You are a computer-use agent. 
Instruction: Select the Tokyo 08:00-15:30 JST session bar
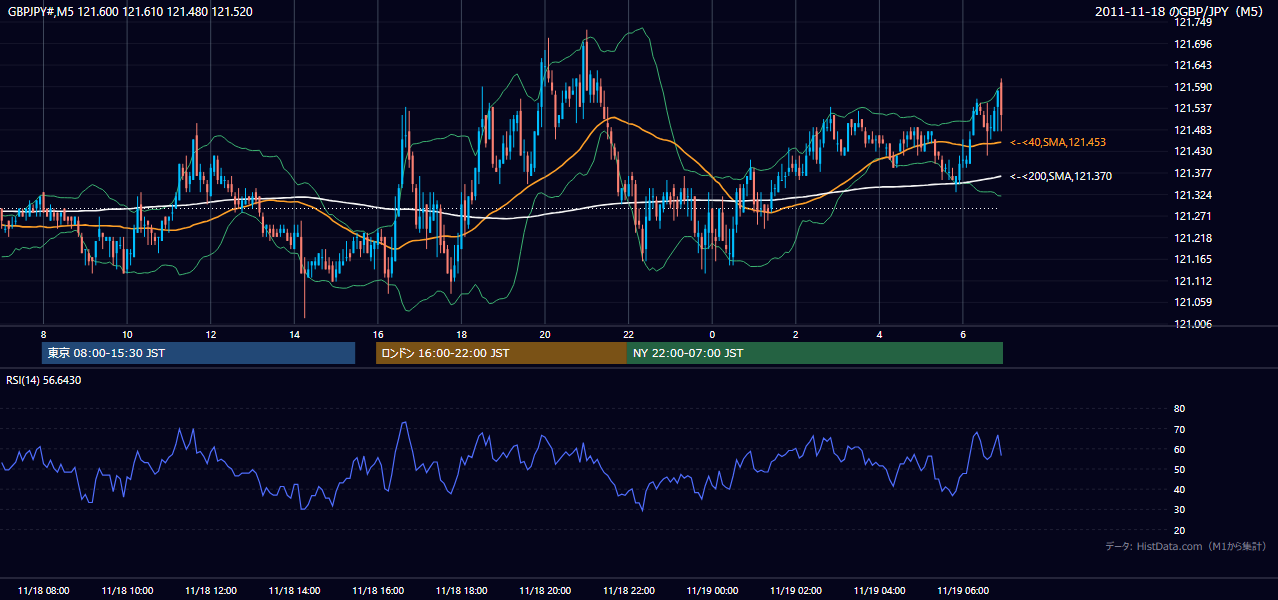click(199, 353)
